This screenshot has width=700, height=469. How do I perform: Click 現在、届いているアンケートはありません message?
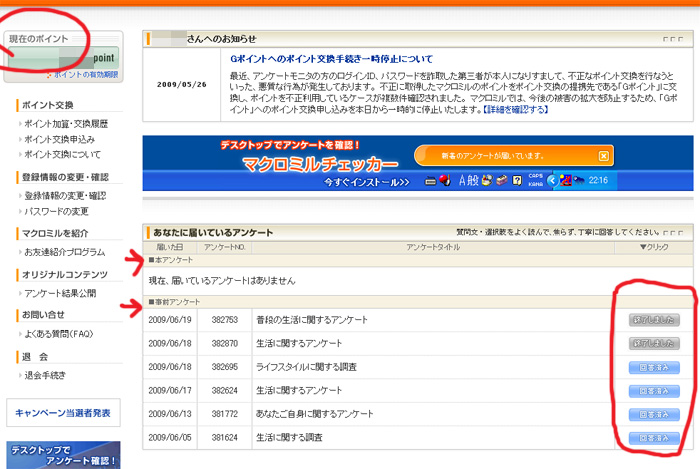point(222,281)
